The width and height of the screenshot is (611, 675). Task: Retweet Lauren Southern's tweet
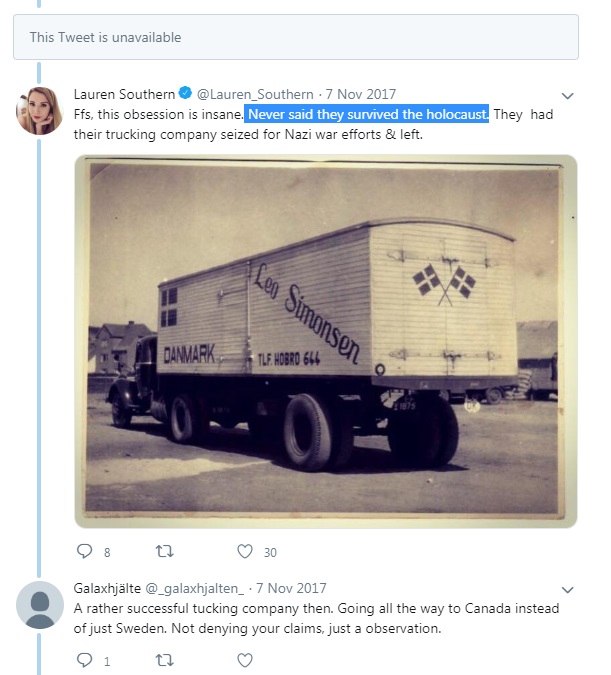[x=165, y=551]
